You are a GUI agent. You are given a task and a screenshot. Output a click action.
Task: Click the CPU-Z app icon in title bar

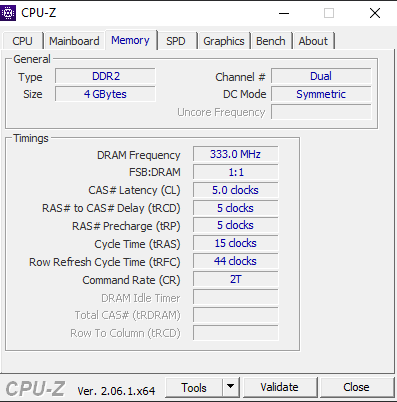8,13
